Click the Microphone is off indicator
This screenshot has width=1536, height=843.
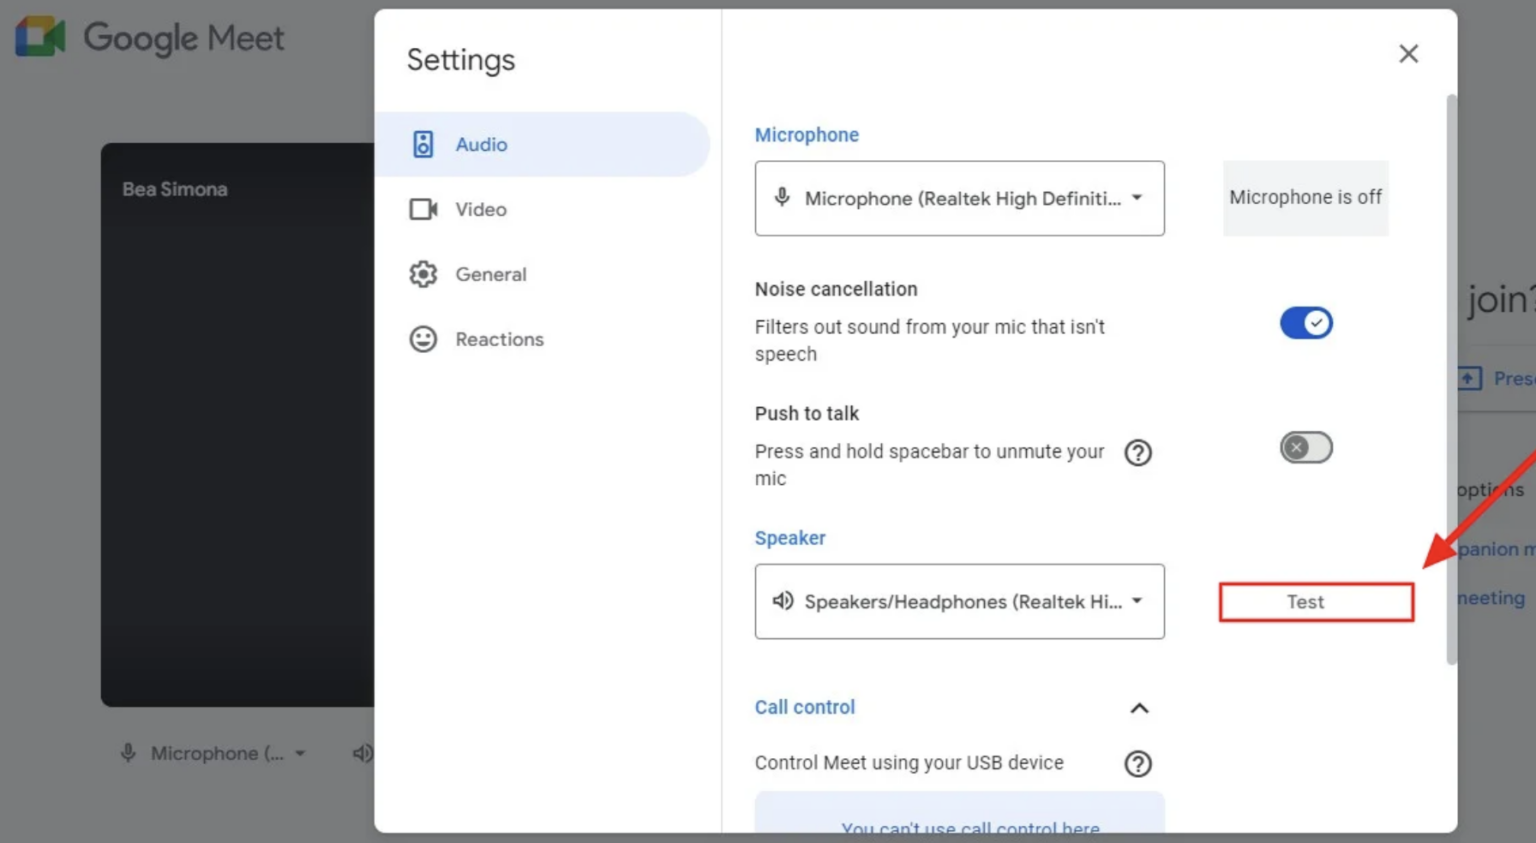click(1305, 197)
